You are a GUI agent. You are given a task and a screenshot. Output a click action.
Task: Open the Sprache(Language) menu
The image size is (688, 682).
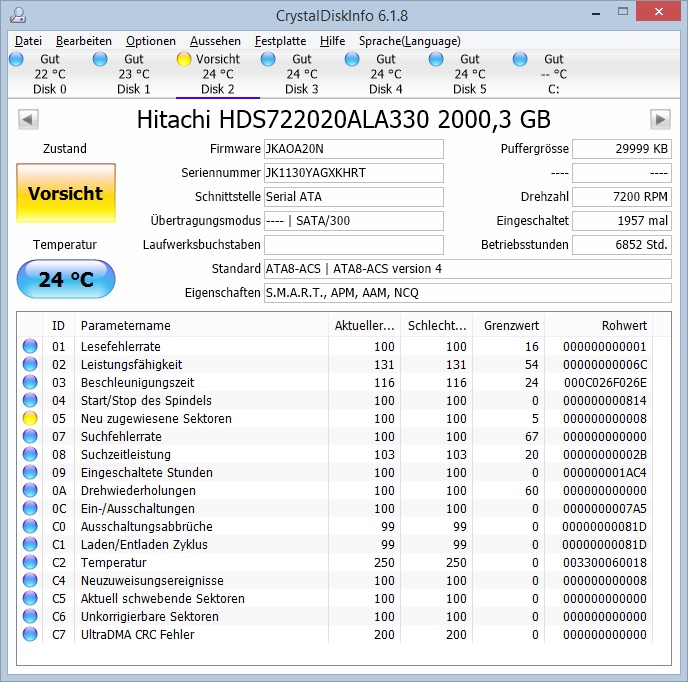(x=409, y=41)
